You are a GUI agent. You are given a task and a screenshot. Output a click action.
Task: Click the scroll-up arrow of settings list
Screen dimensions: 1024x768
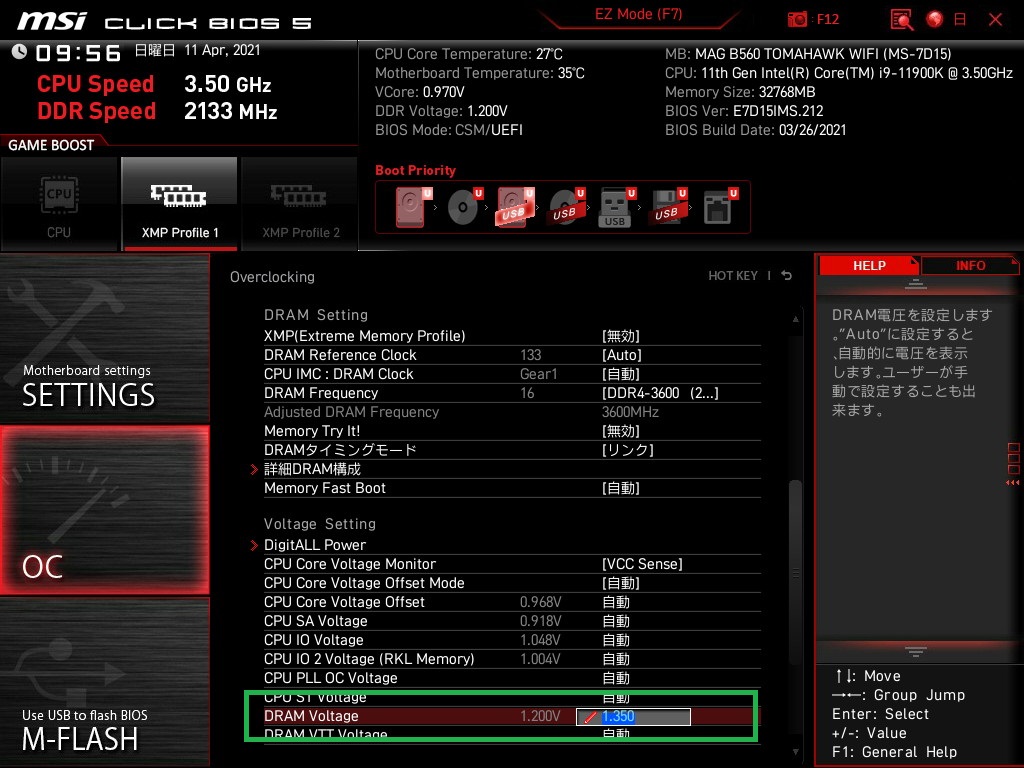795,319
